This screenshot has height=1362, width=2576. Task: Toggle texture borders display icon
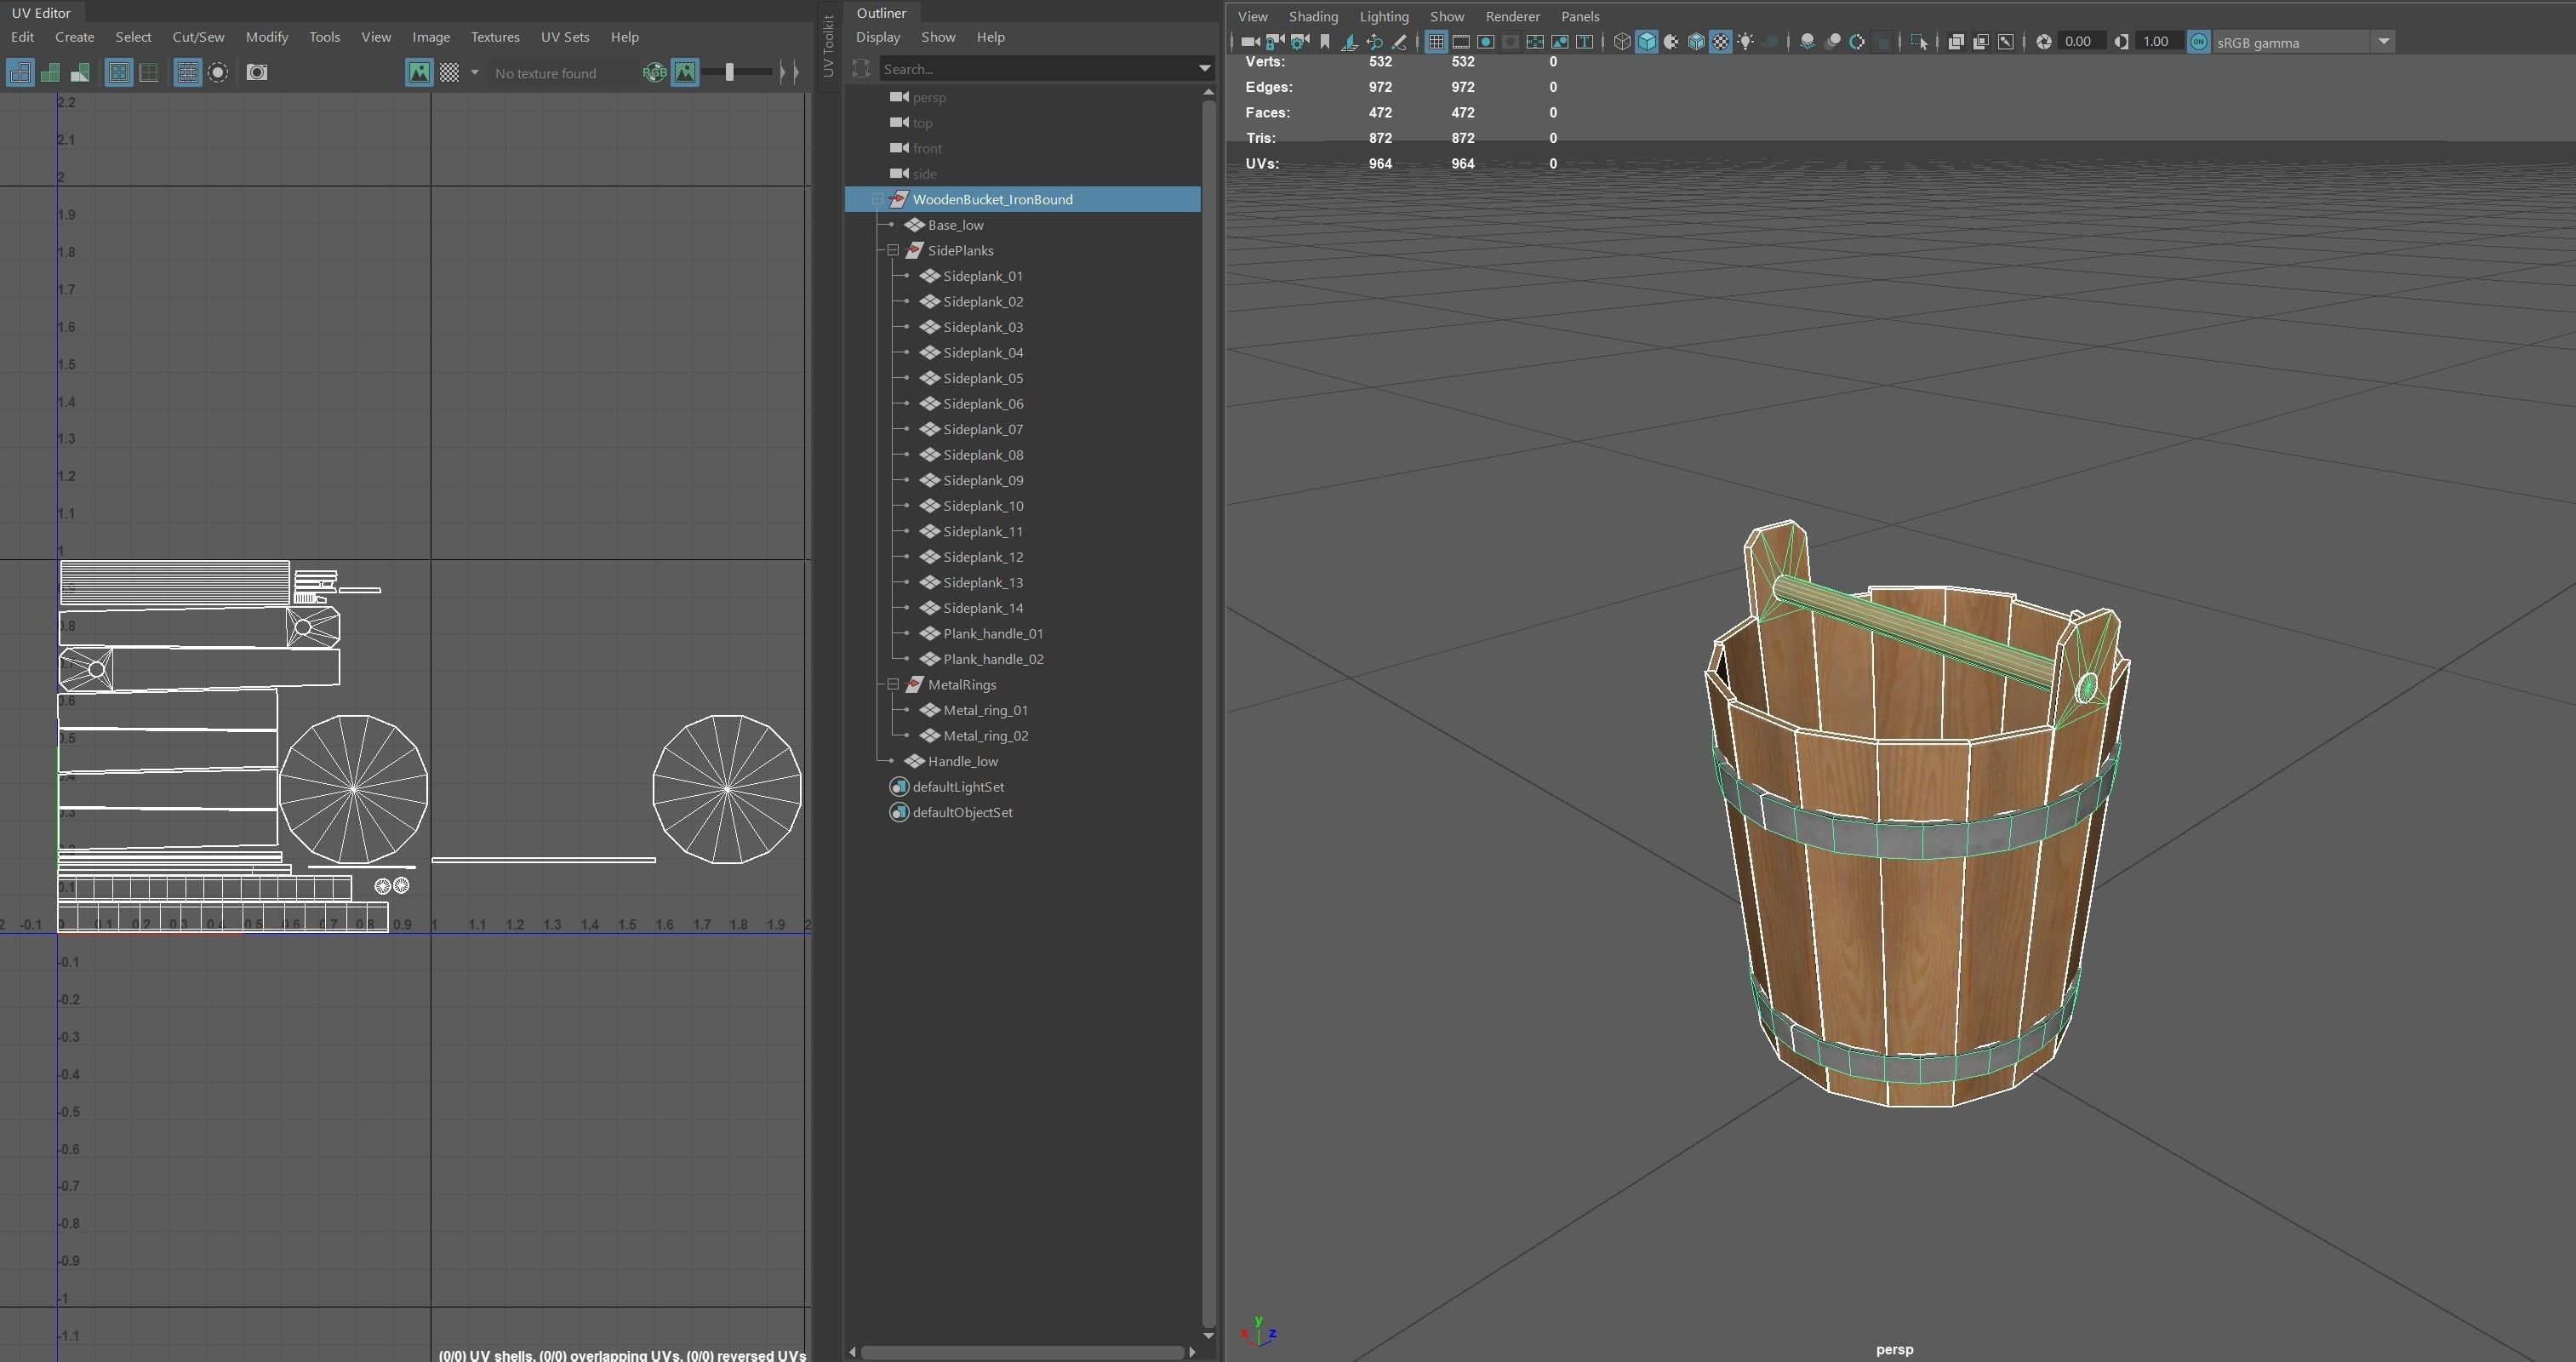point(119,72)
